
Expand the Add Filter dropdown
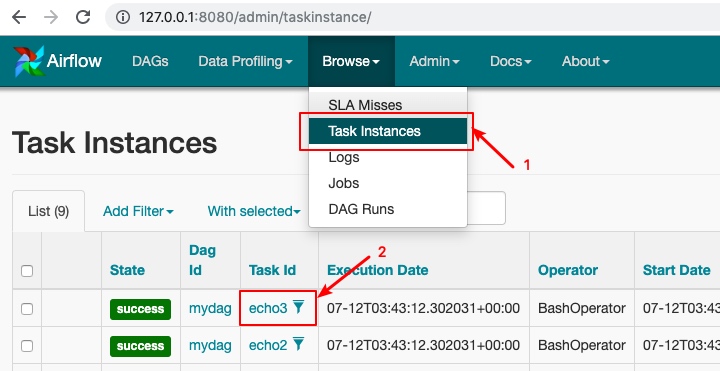tap(138, 211)
